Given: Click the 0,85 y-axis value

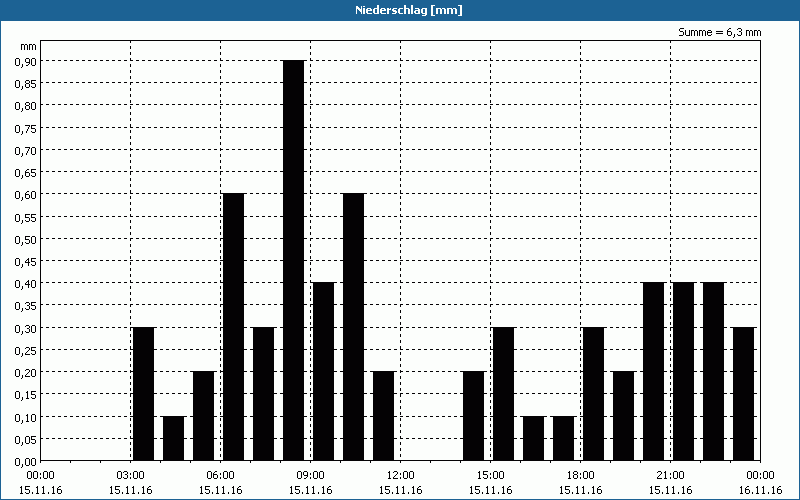Looking at the screenshot, I should 26,83.
